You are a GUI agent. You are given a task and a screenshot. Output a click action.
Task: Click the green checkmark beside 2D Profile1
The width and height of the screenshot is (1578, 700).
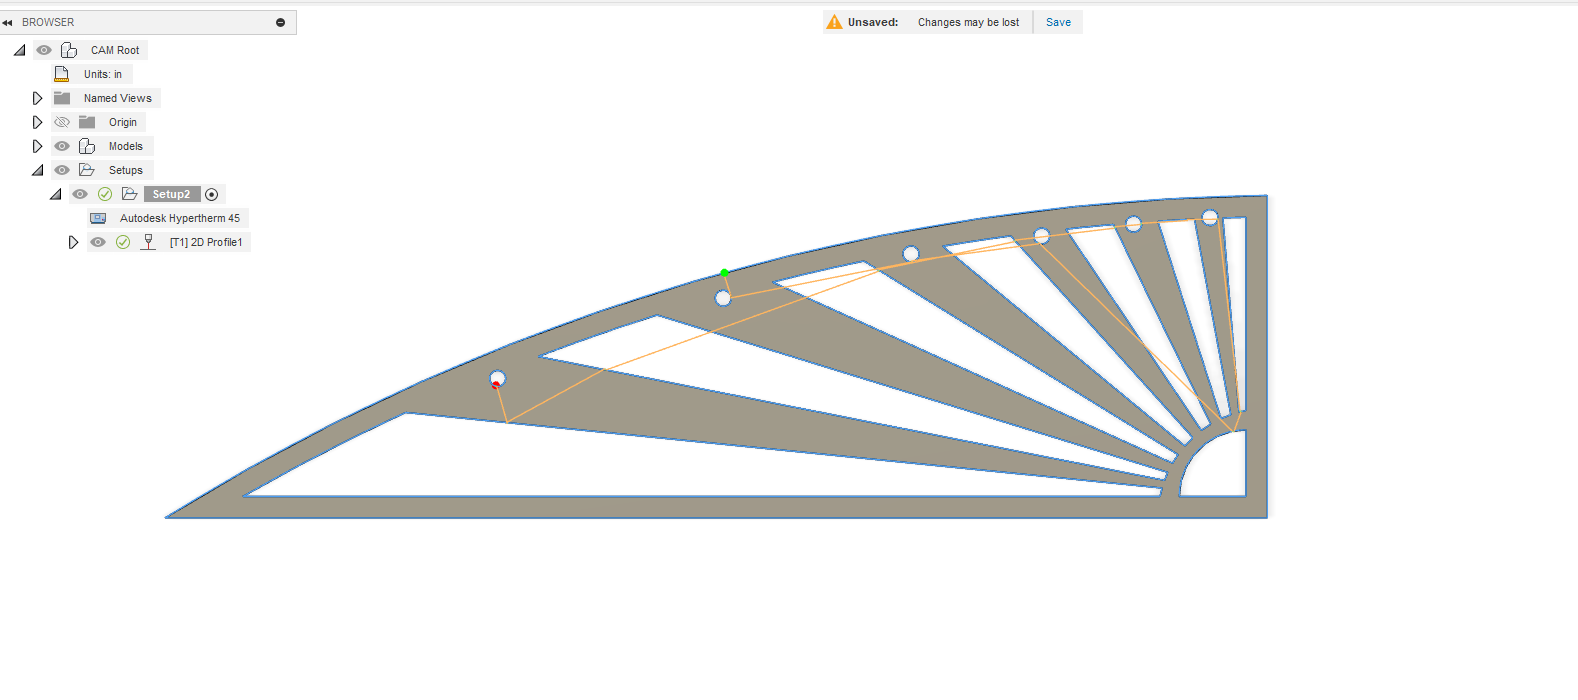pos(123,242)
